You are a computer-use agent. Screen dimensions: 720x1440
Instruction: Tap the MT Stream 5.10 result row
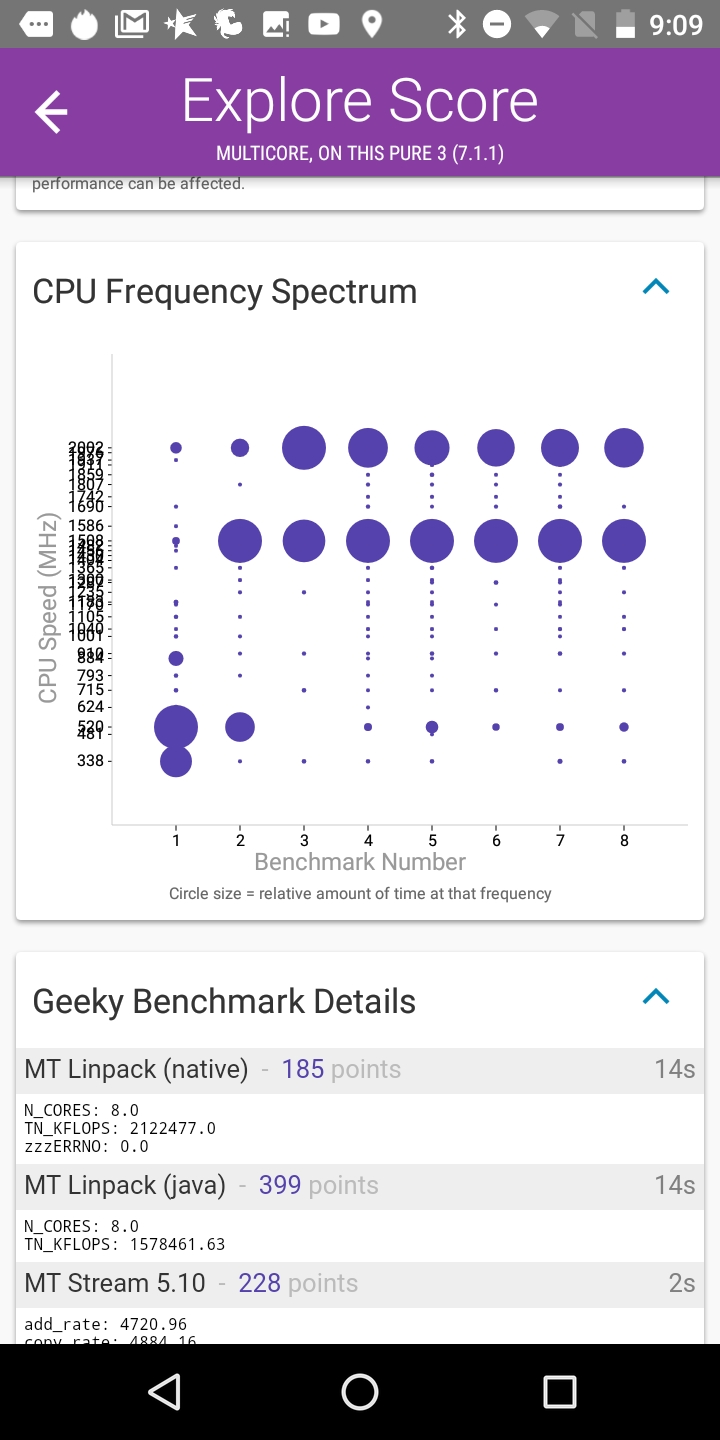tap(360, 1283)
